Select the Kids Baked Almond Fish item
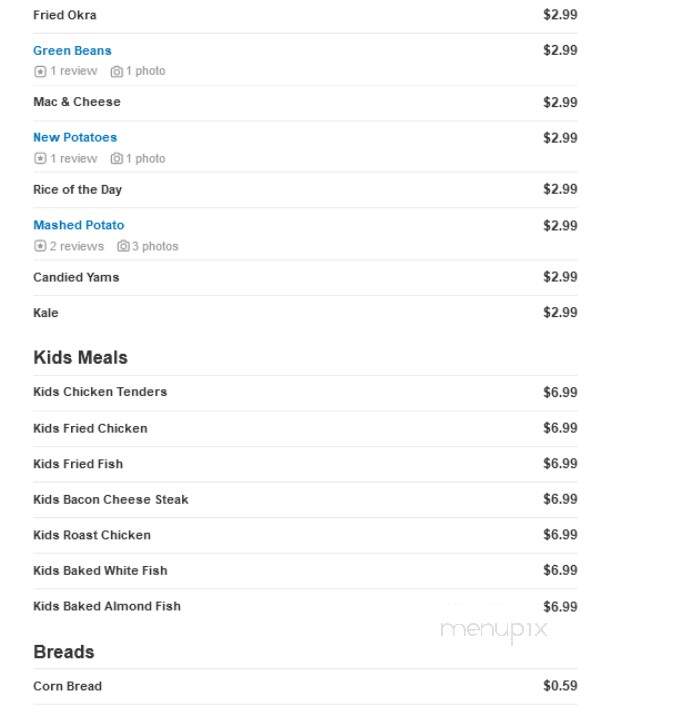This screenshot has height=712, width=673. (107, 606)
